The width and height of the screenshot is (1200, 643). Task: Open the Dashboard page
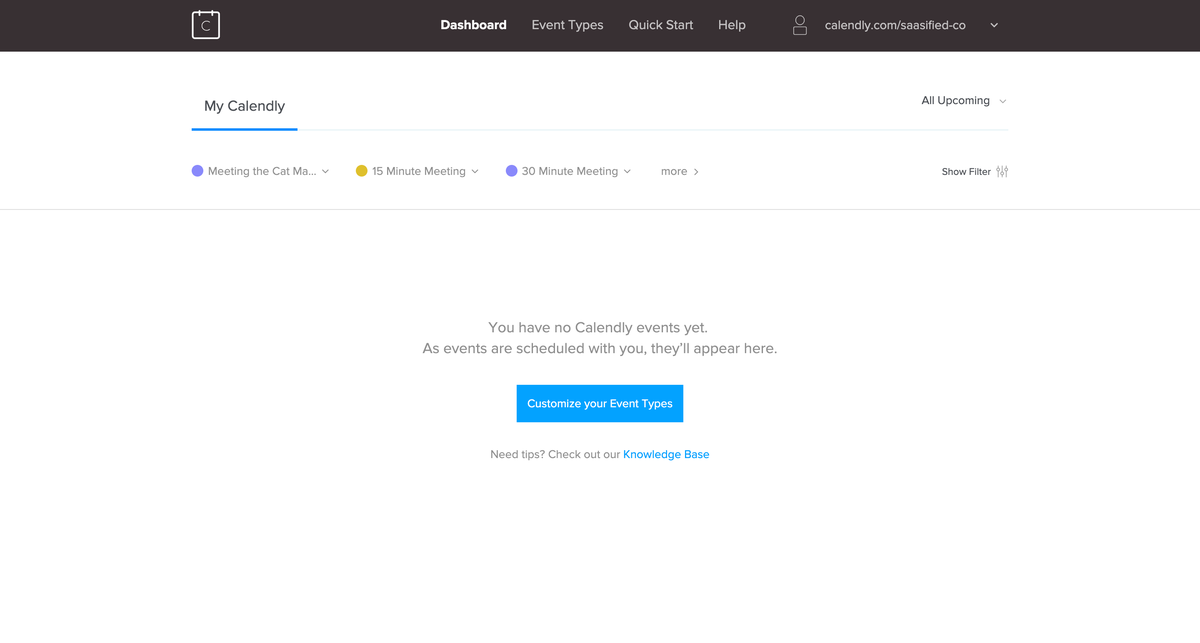pyautogui.click(x=473, y=25)
